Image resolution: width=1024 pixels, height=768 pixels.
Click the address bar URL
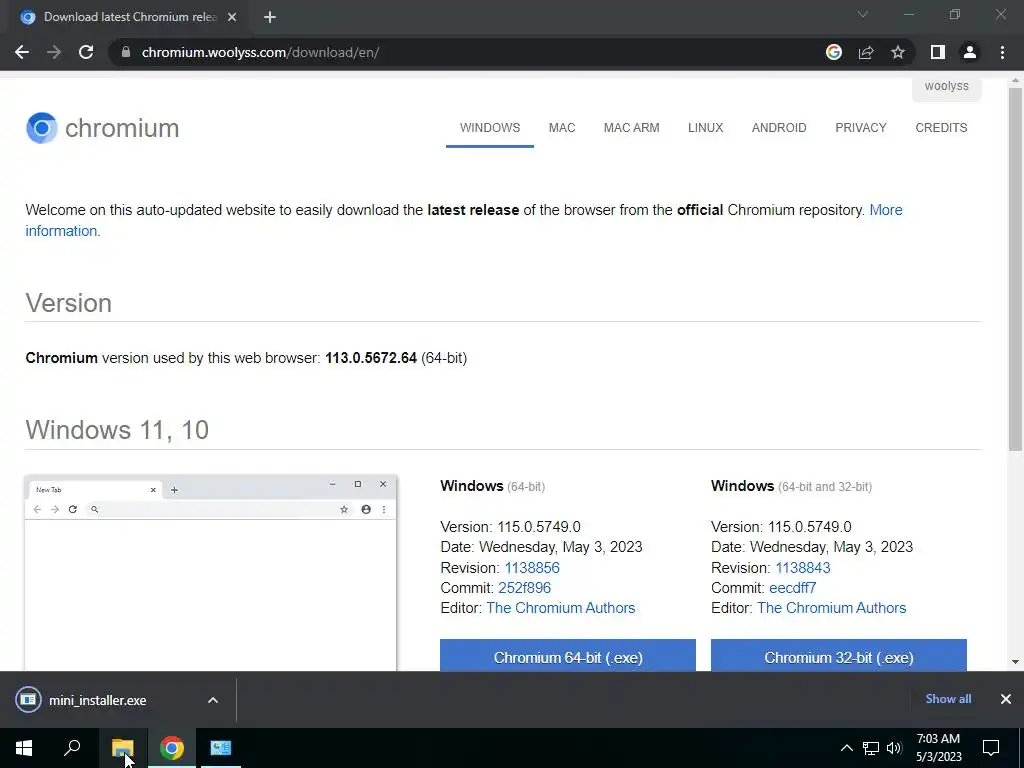click(x=261, y=52)
